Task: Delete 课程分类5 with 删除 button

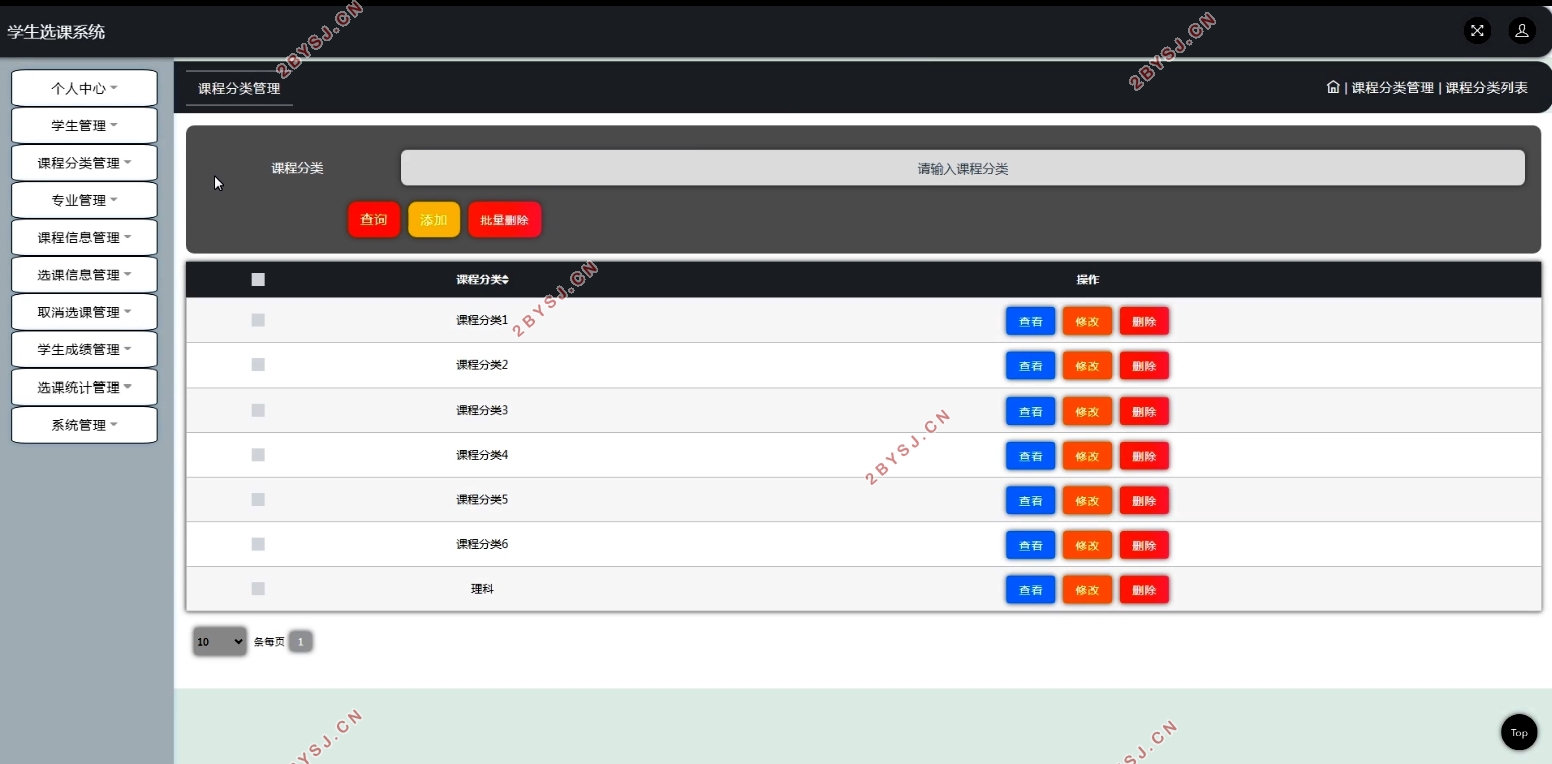Action: (x=1144, y=500)
